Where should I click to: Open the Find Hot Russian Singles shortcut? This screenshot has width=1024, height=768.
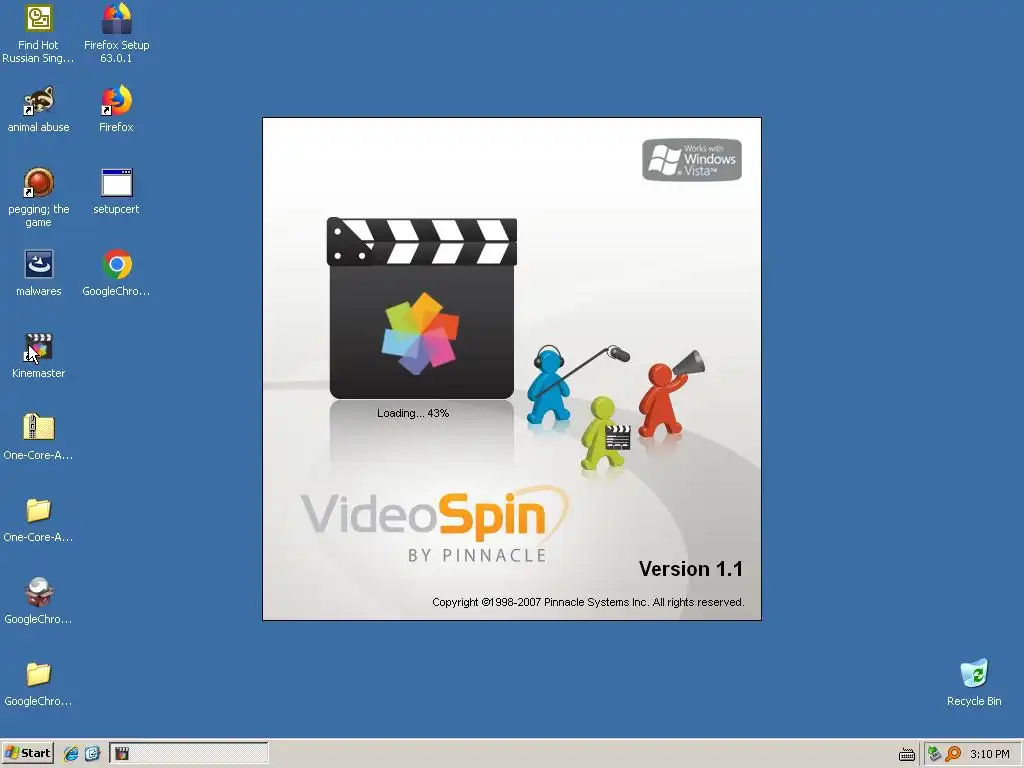pyautogui.click(x=38, y=33)
